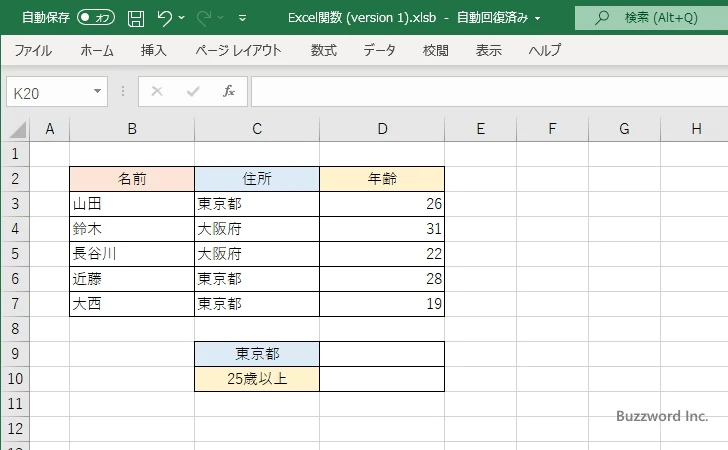Open the file name version dropdown
This screenshot has height=450, width=728.
point(538,19)
